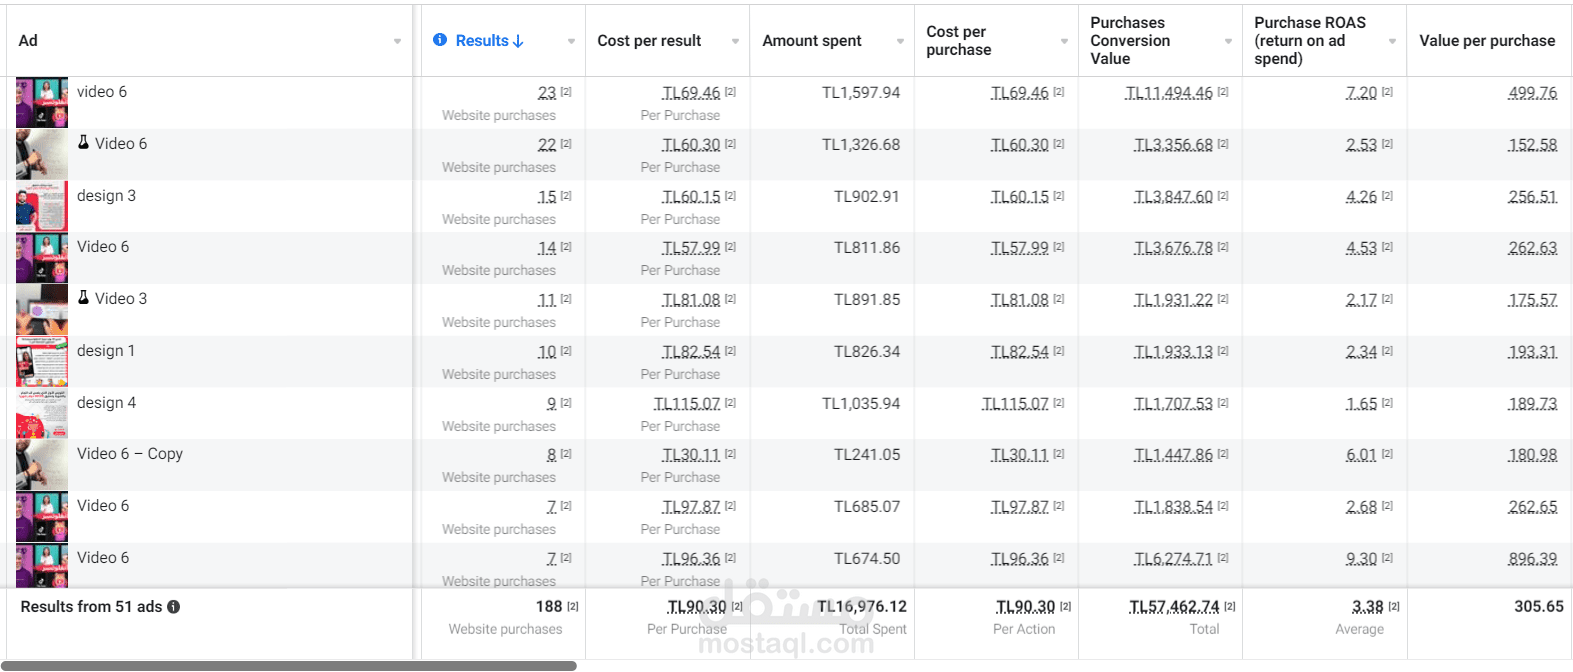Click the info icon next to 'Results from 51 ads'
Image resolution: width=1573 pixels, height=672 pixels.
(174, 607)
